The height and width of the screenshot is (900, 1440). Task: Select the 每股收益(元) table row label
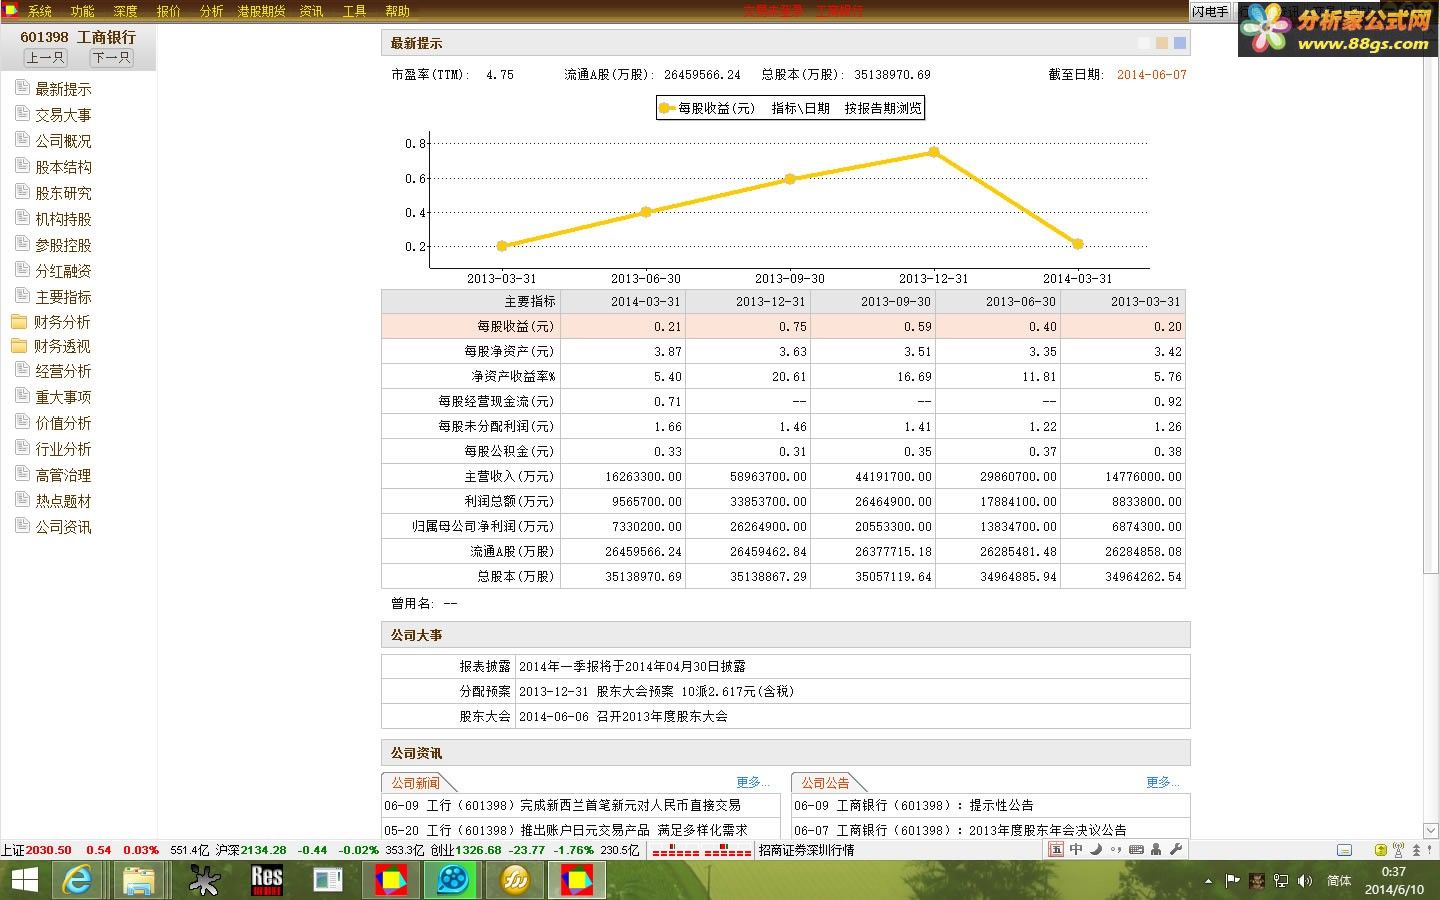pyautogui.click(x=515, y=326)
